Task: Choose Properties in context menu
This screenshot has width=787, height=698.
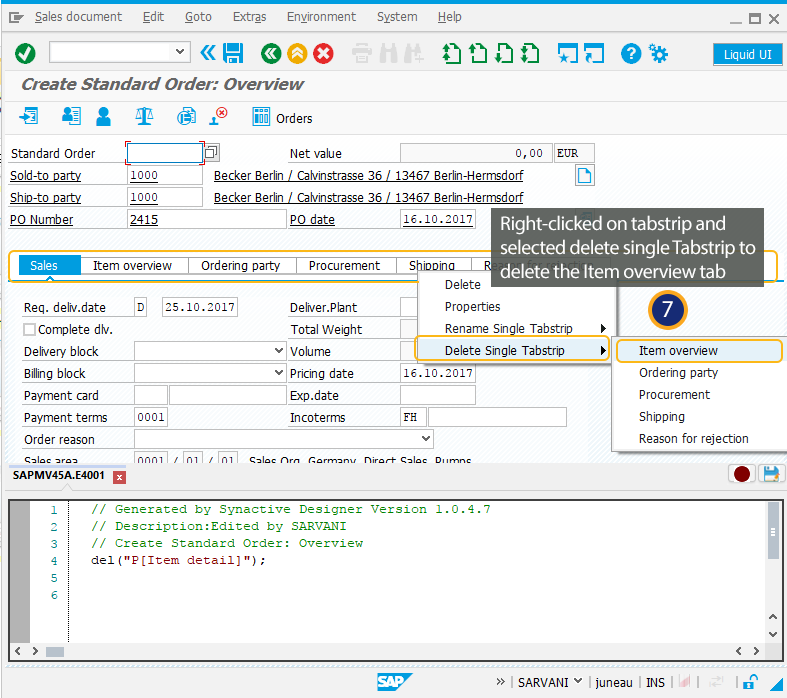Action: coord(472,307)
